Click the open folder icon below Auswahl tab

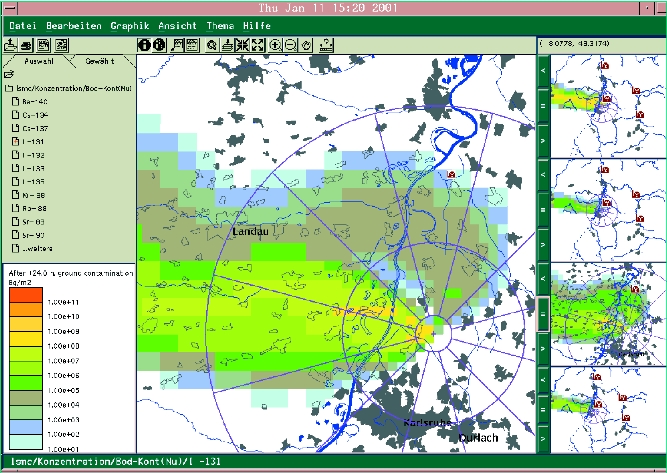coord(9,74)
